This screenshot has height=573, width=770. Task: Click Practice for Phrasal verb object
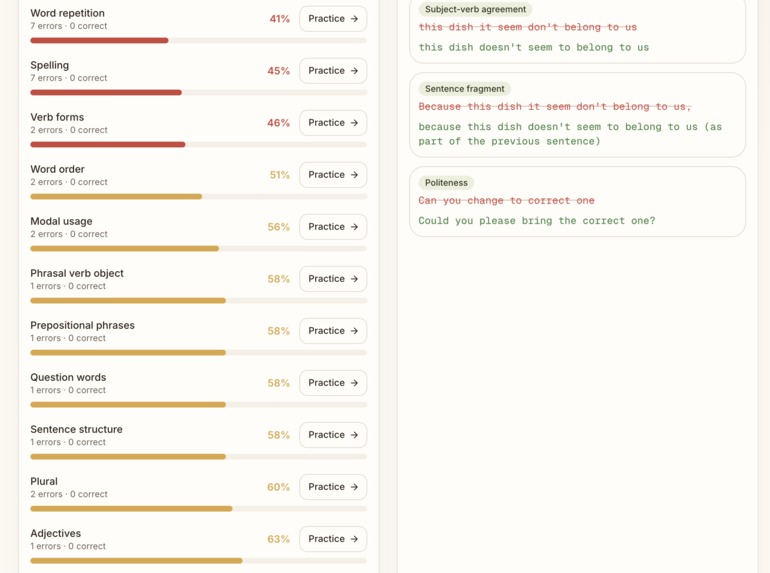click(333, 279)
